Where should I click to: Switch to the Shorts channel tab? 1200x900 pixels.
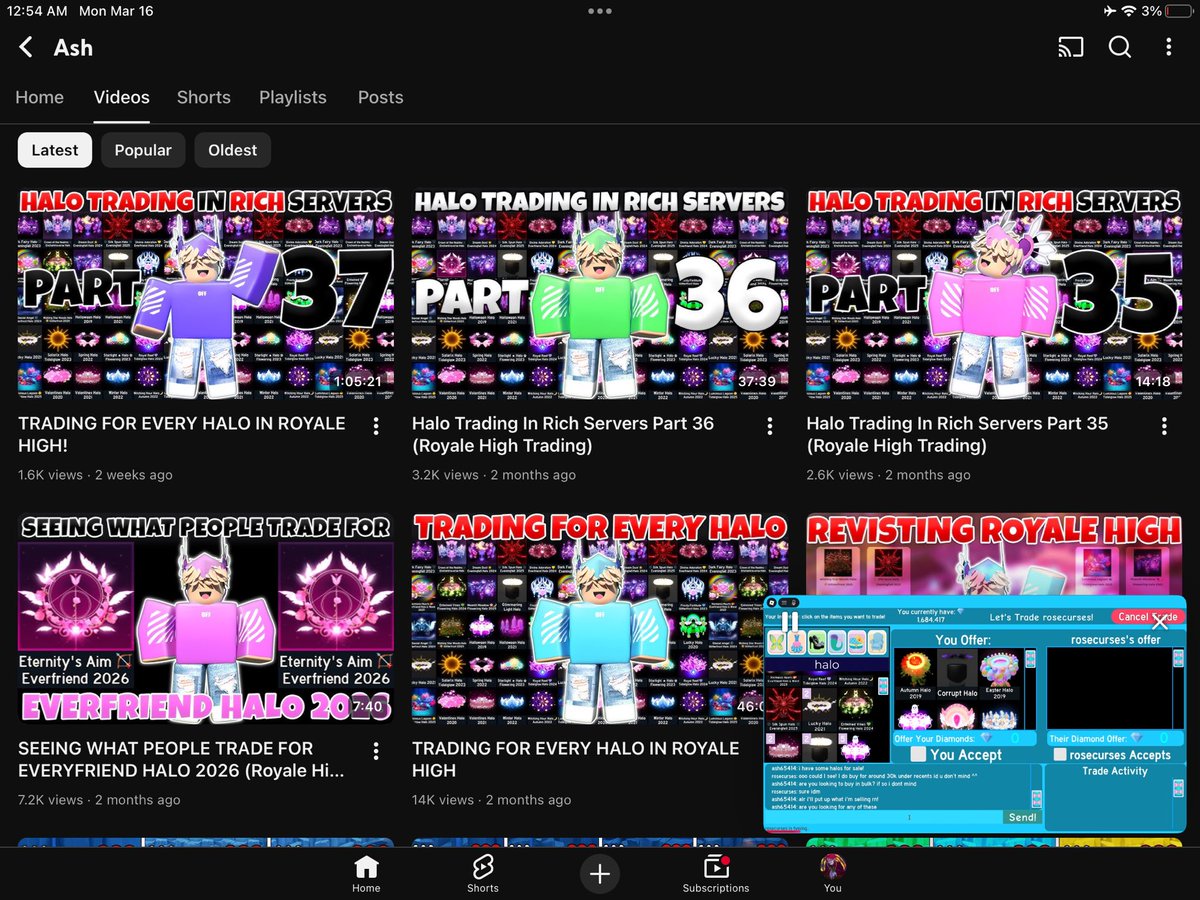(x=204, y=97)
